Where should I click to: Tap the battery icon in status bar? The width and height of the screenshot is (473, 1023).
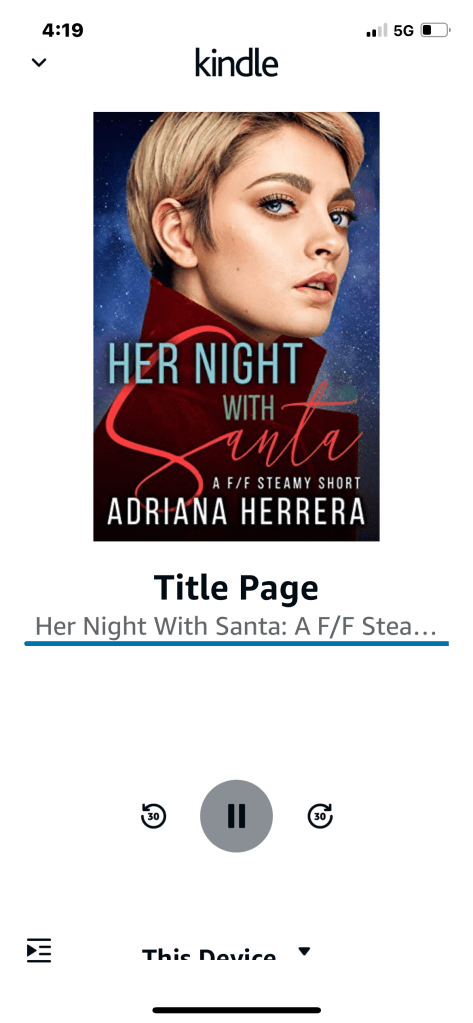[x=435, y=30]
